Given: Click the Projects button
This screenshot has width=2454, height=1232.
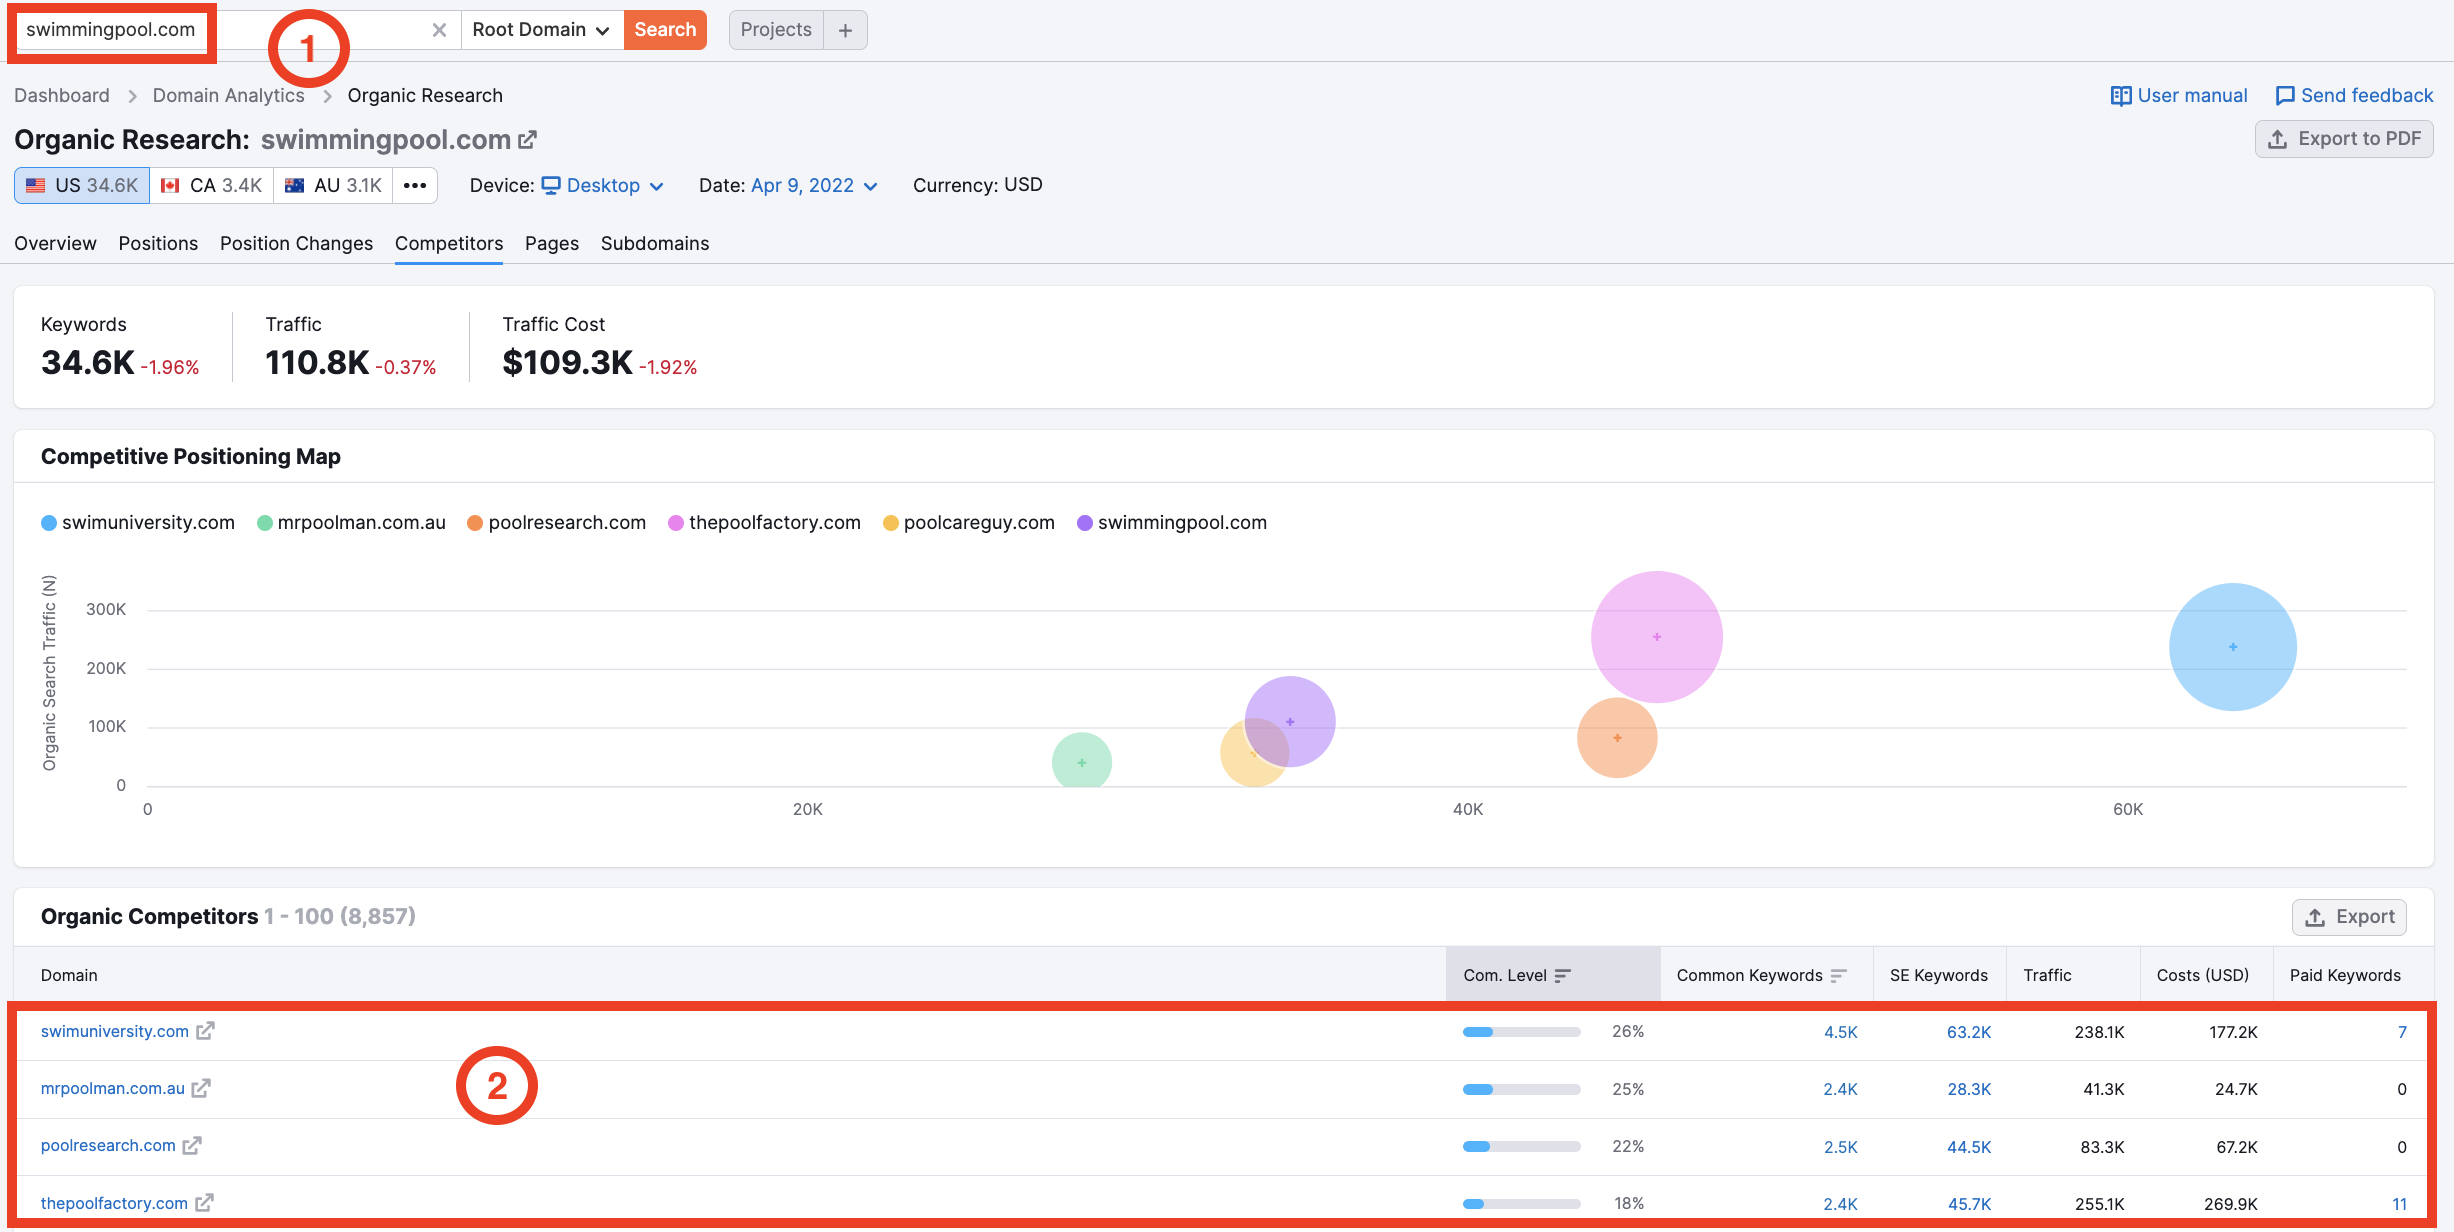Looking at the screenshot, I should (776, 28).
